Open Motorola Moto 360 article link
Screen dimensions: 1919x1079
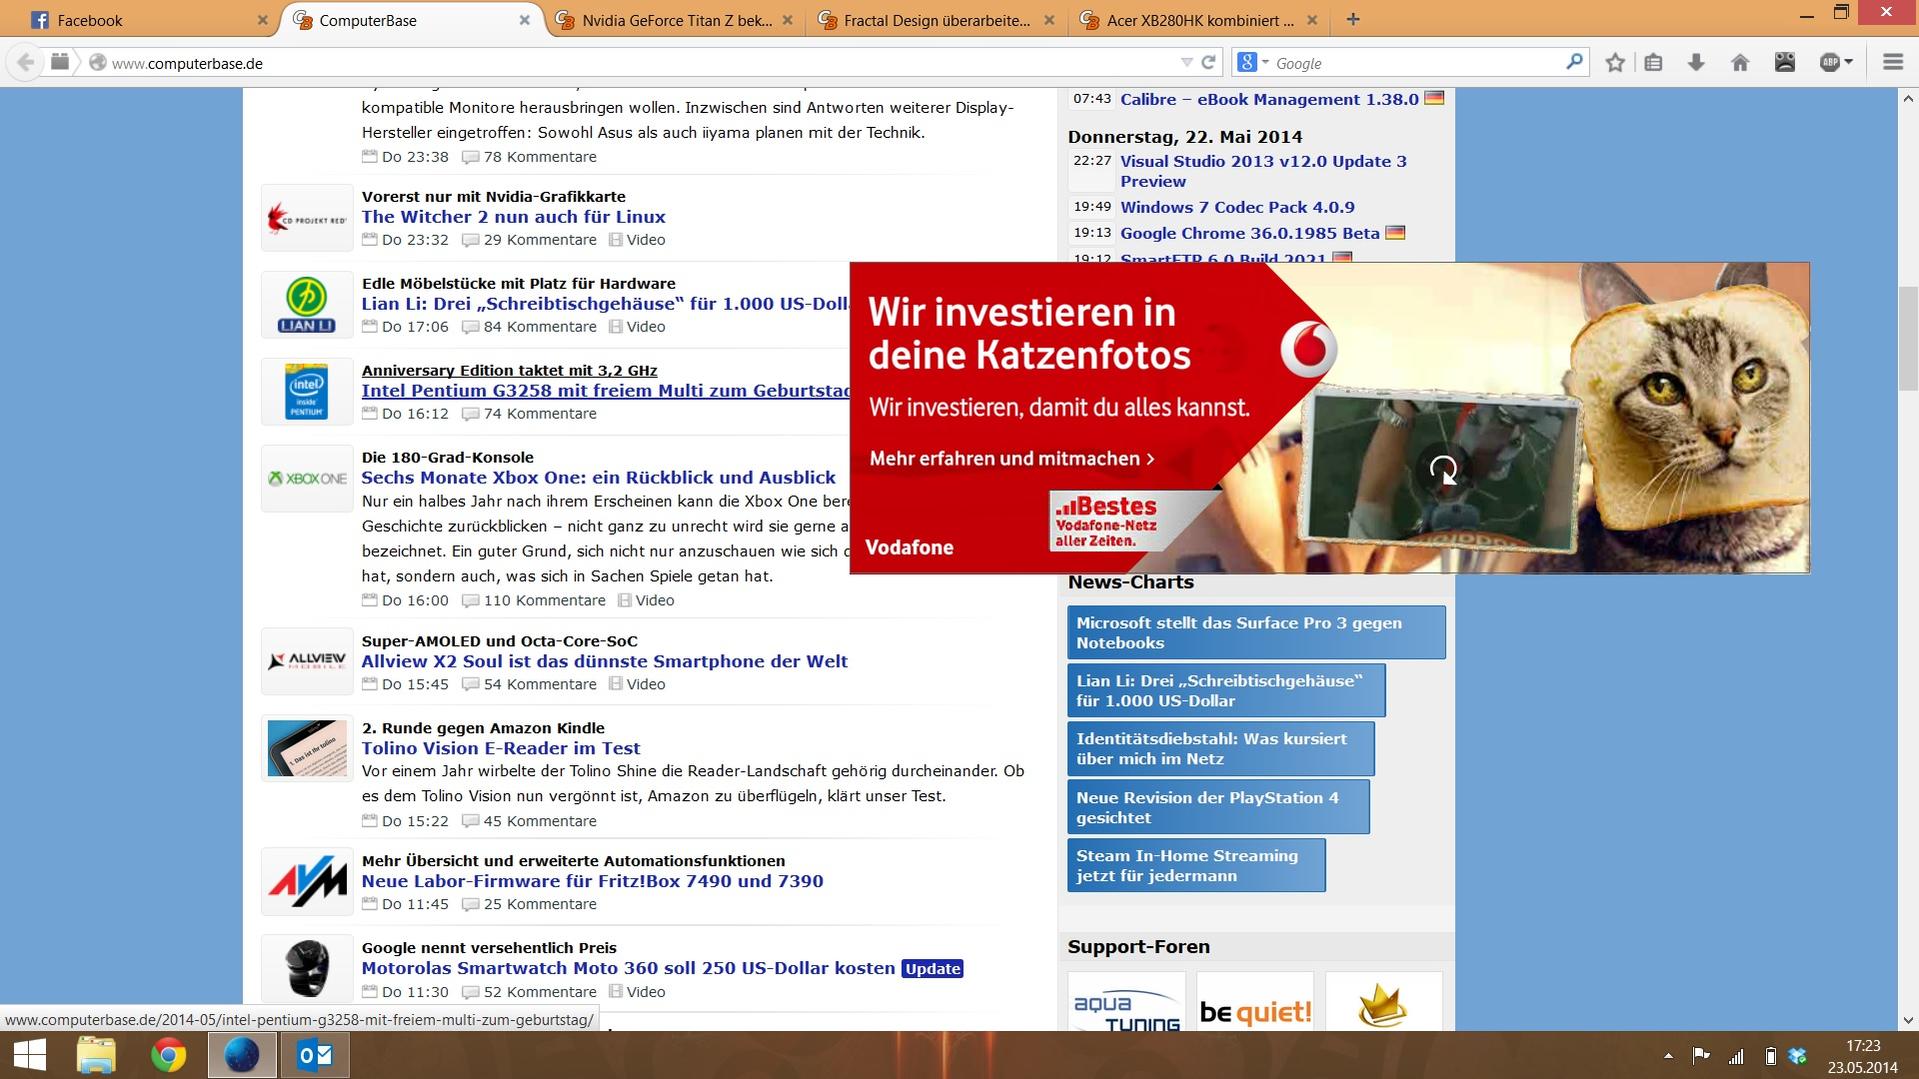point(628,968)
